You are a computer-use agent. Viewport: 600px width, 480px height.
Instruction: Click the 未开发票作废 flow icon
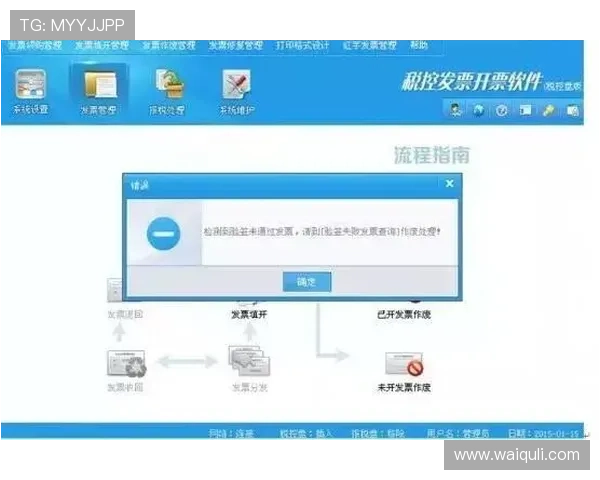404,364
